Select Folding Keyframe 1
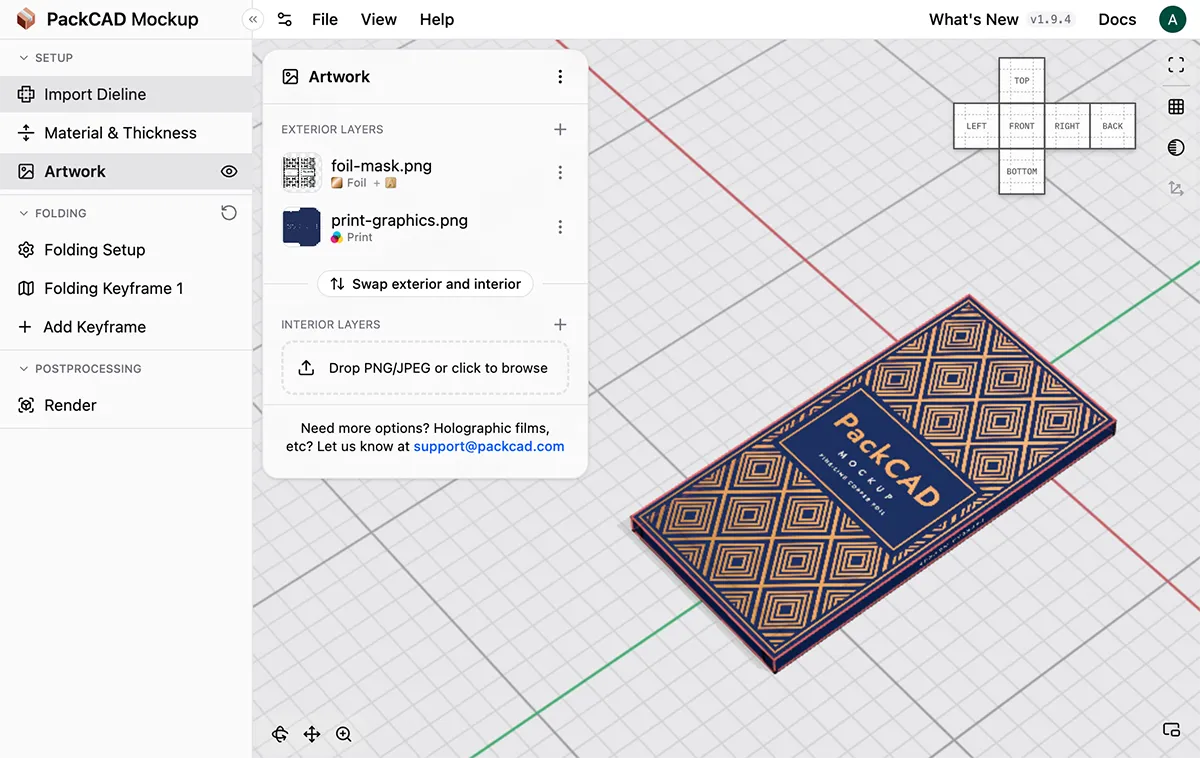Screen dimensions: 1200x758 tap(126, 288)
